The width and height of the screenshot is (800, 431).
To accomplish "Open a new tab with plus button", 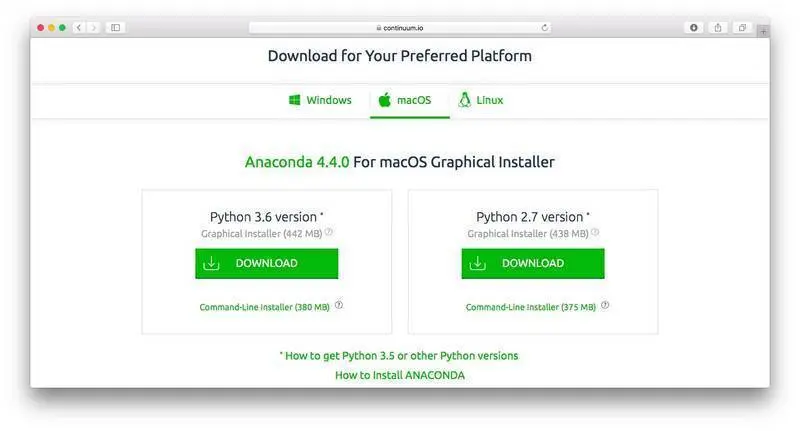I will [764, 31].
